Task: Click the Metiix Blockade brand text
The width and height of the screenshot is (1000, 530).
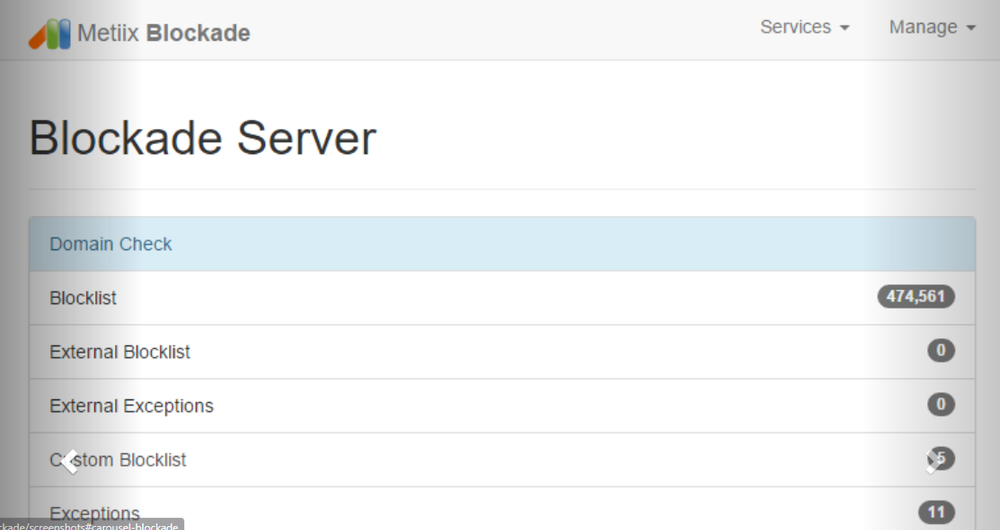Action: click(x=164, y=33)
